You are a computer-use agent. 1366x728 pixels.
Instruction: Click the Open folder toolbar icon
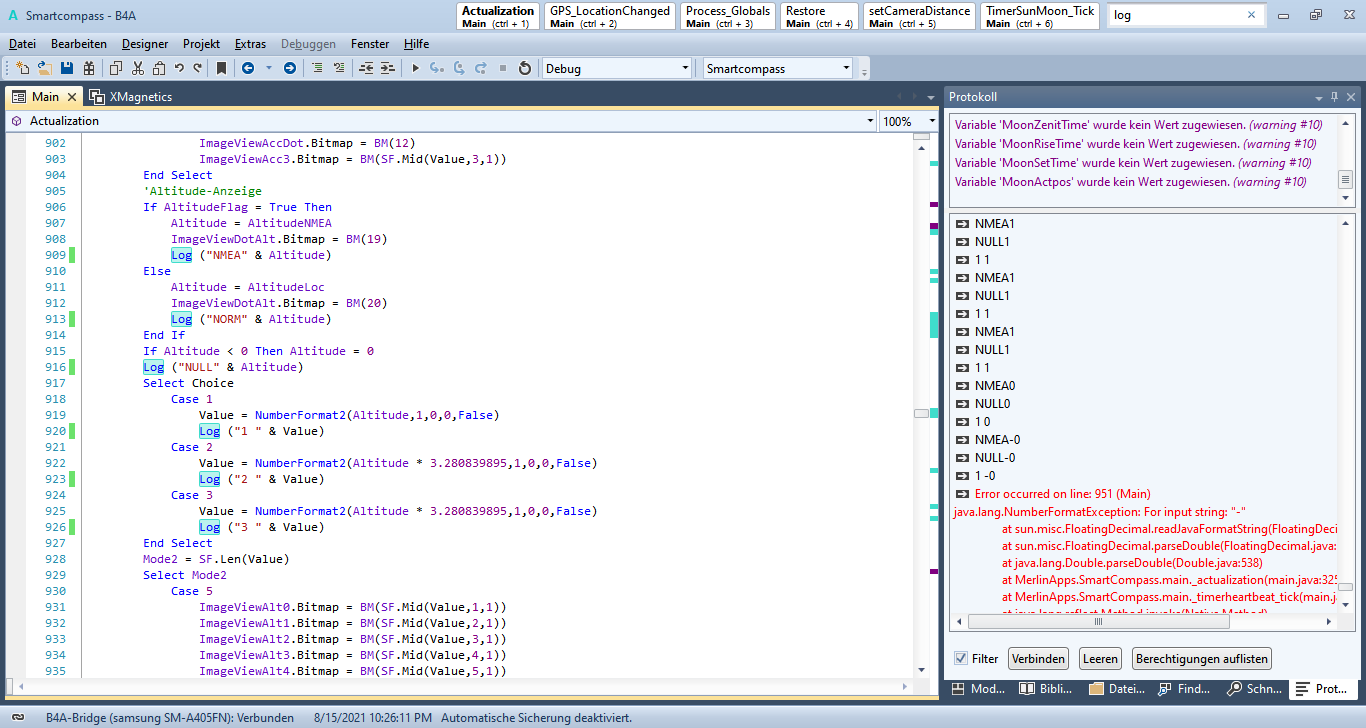(x=44, y=68)
